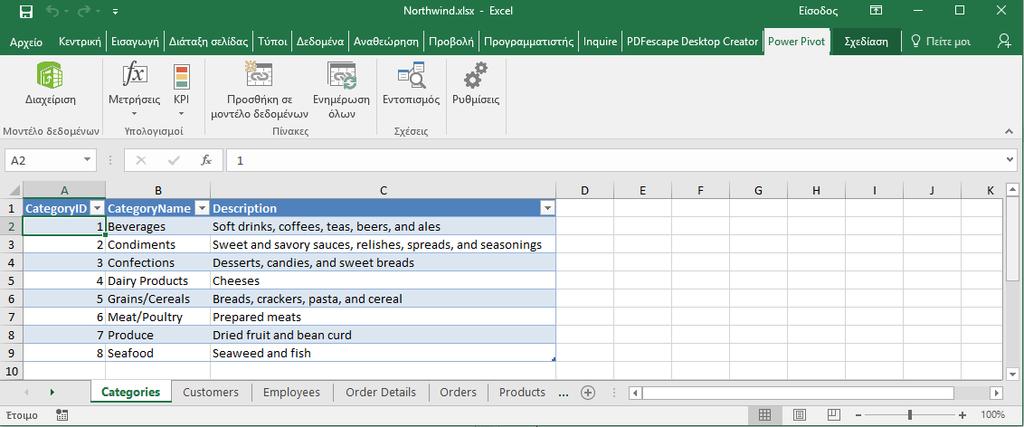This screenshot has height=427, width=1024.
Task: Open the Description filter dropdown
Action: click(547, 208)
